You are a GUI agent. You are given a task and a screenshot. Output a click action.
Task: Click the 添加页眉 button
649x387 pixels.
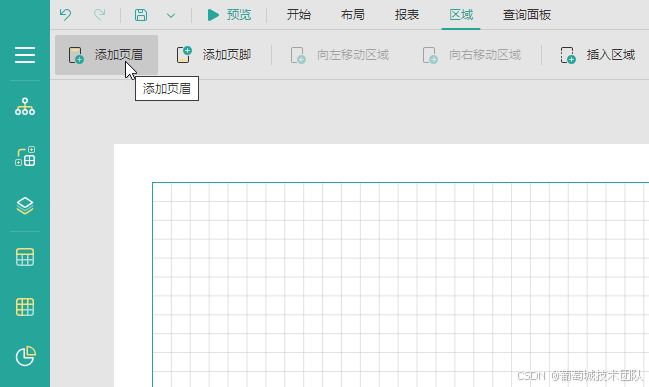106,55
